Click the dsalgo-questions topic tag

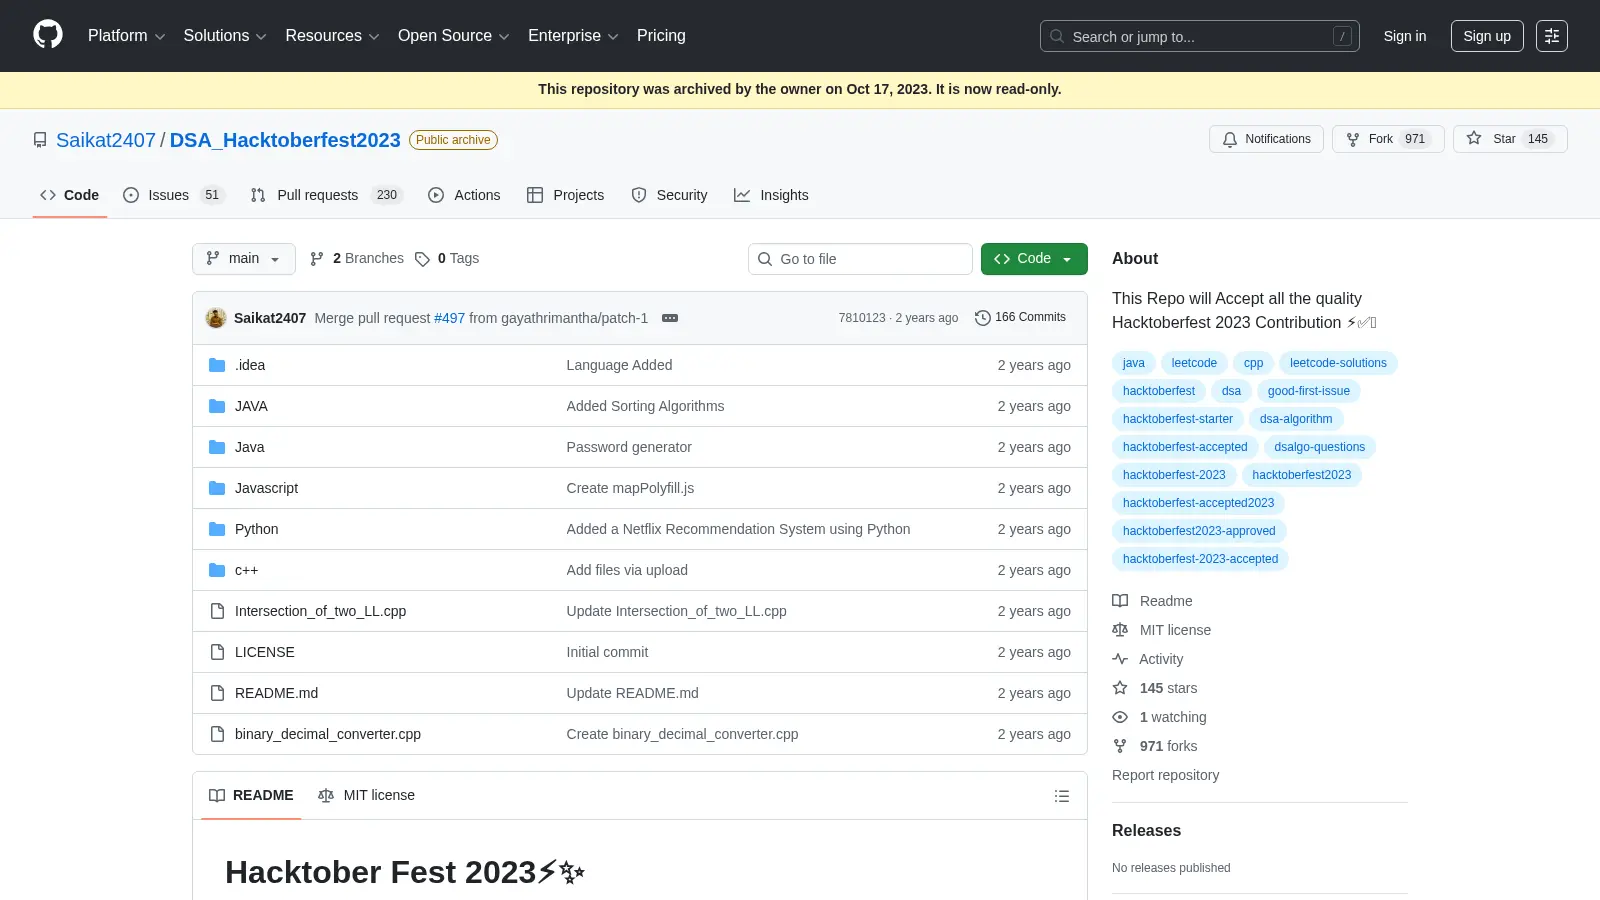(x=1319, y=447)
